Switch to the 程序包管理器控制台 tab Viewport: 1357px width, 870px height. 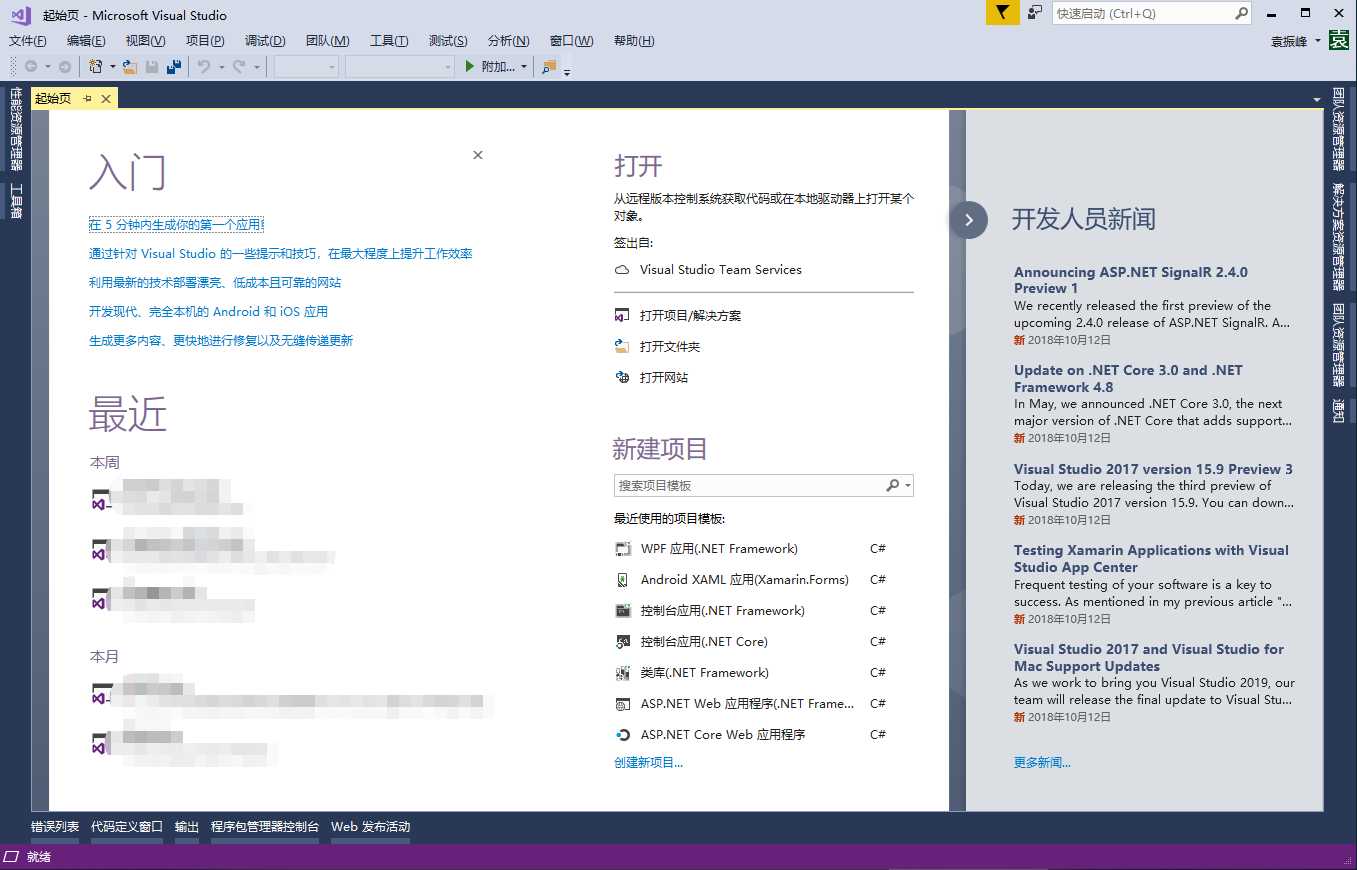click(x=265, y=827)
